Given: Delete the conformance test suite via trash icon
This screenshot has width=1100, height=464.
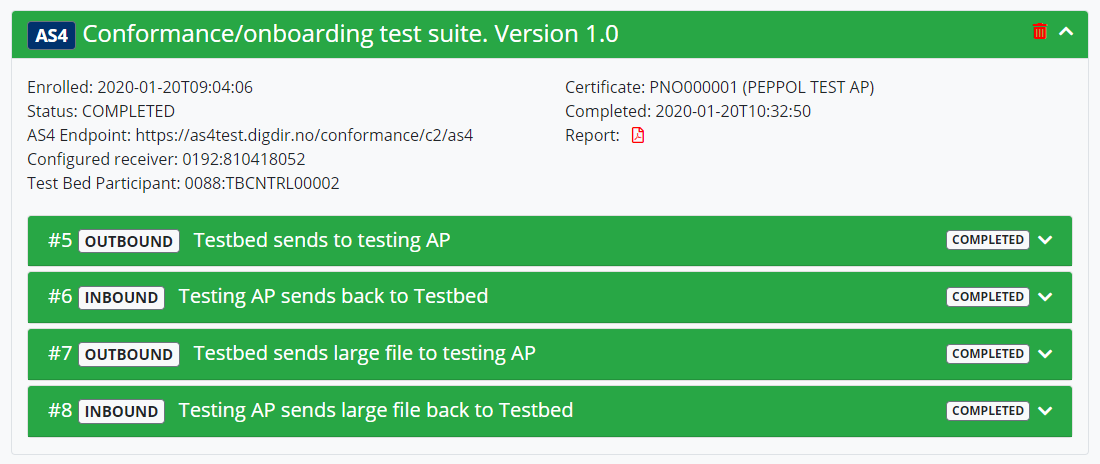Looking at the screenshot, I should tap(1039, 32).
